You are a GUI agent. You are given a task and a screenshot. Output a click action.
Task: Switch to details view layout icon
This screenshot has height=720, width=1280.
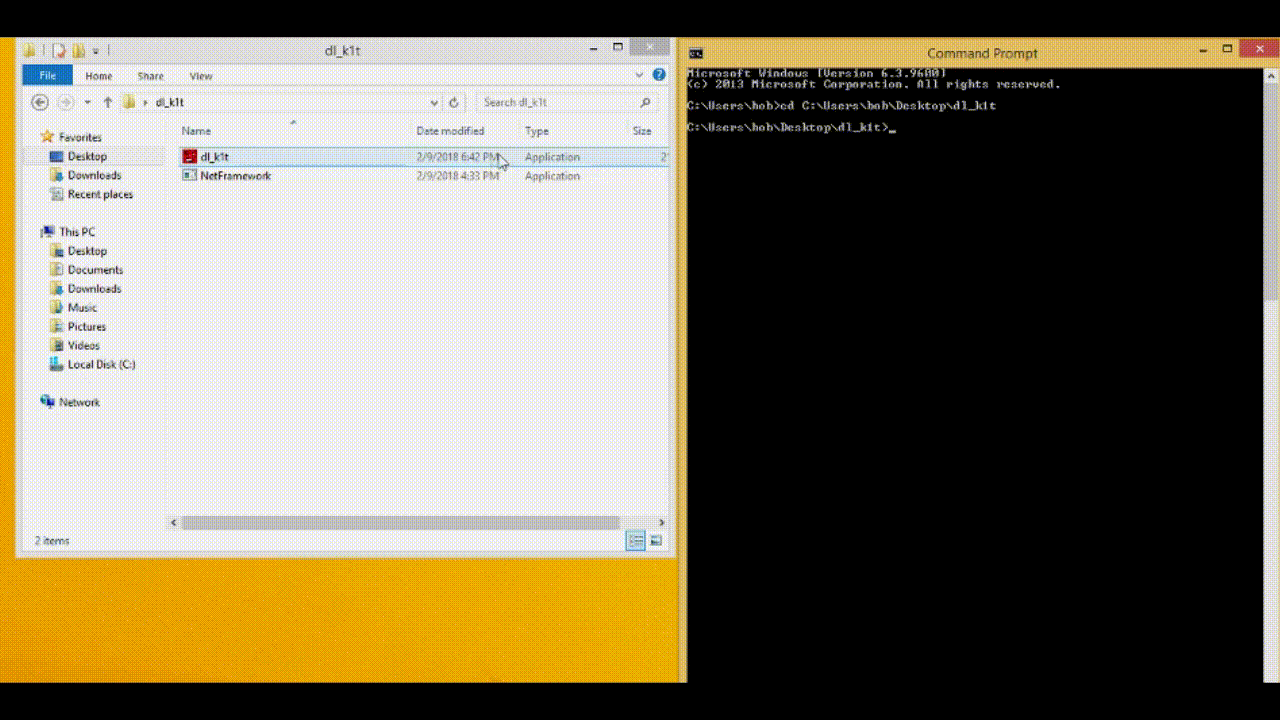point(635,540)
